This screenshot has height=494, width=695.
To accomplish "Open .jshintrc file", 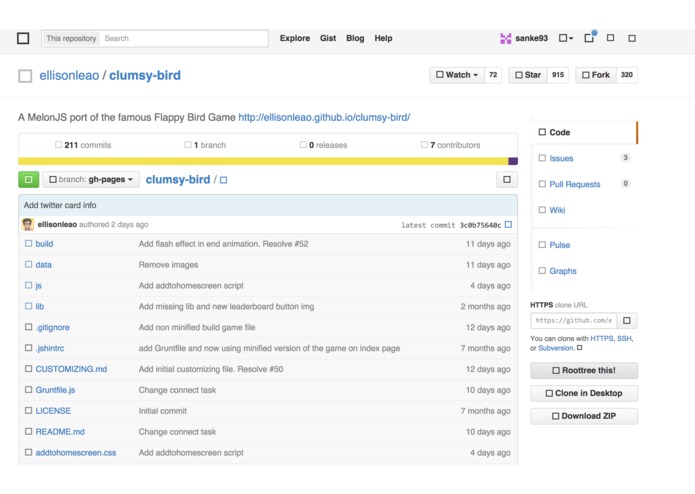I will 50,348.
